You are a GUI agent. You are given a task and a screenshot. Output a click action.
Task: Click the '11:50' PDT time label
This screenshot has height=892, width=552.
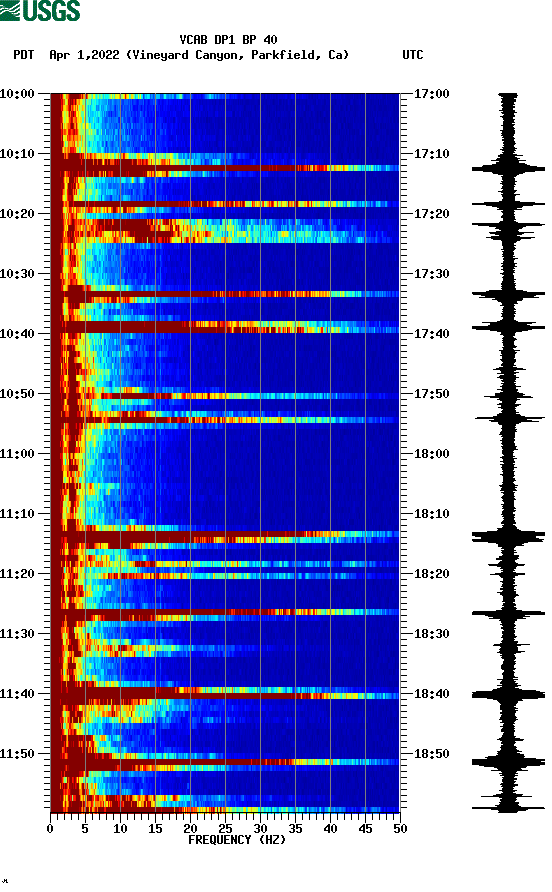(18, 754)
